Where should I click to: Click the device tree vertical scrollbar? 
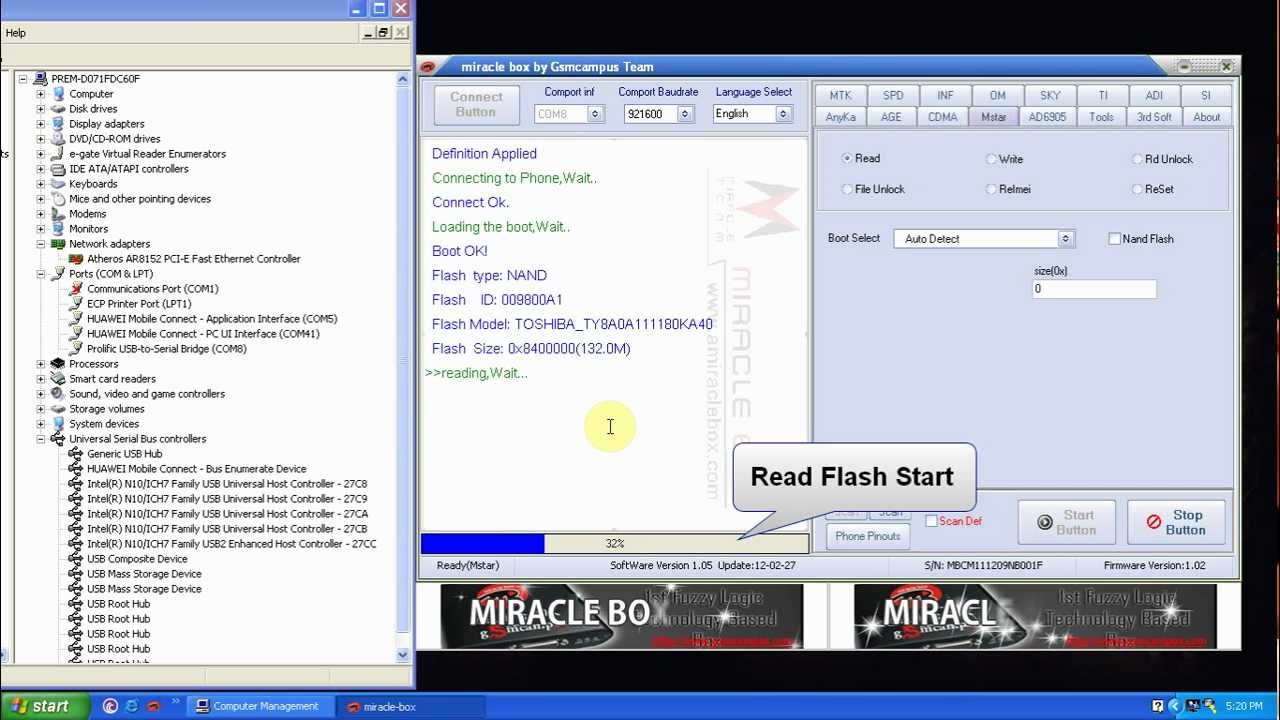point(403,368)
